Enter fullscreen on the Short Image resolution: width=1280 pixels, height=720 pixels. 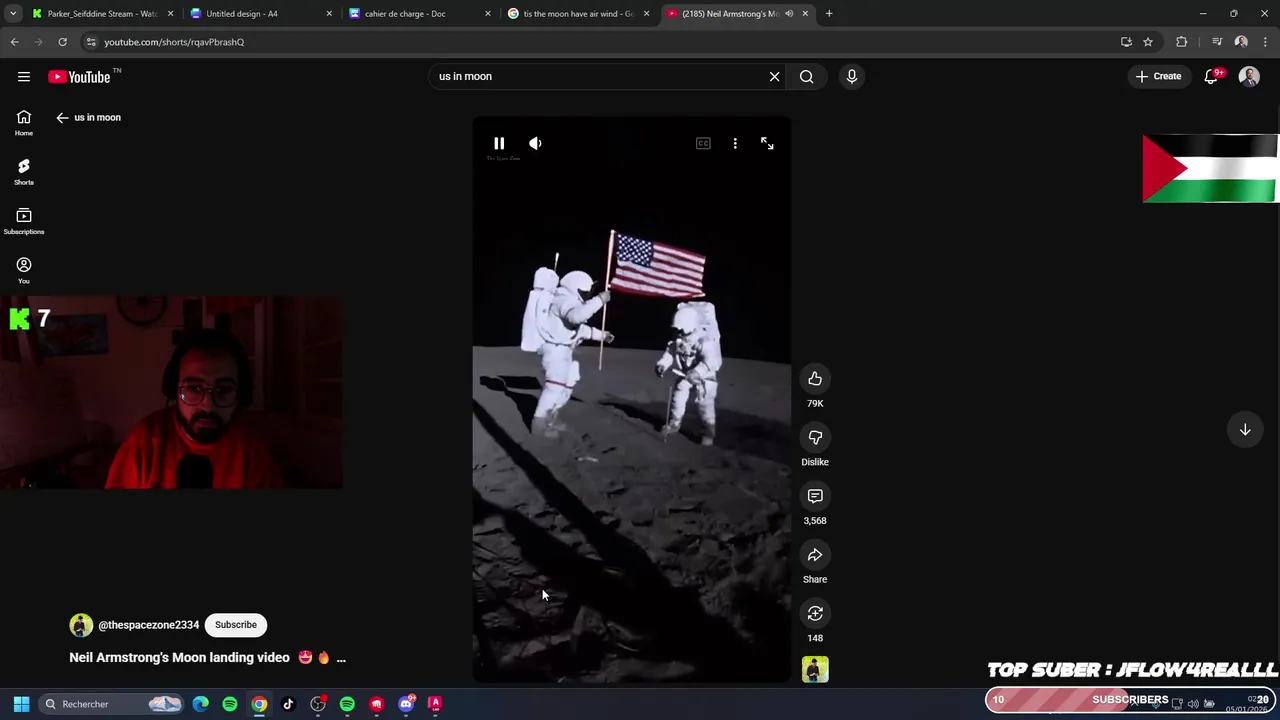pos(767,143)
